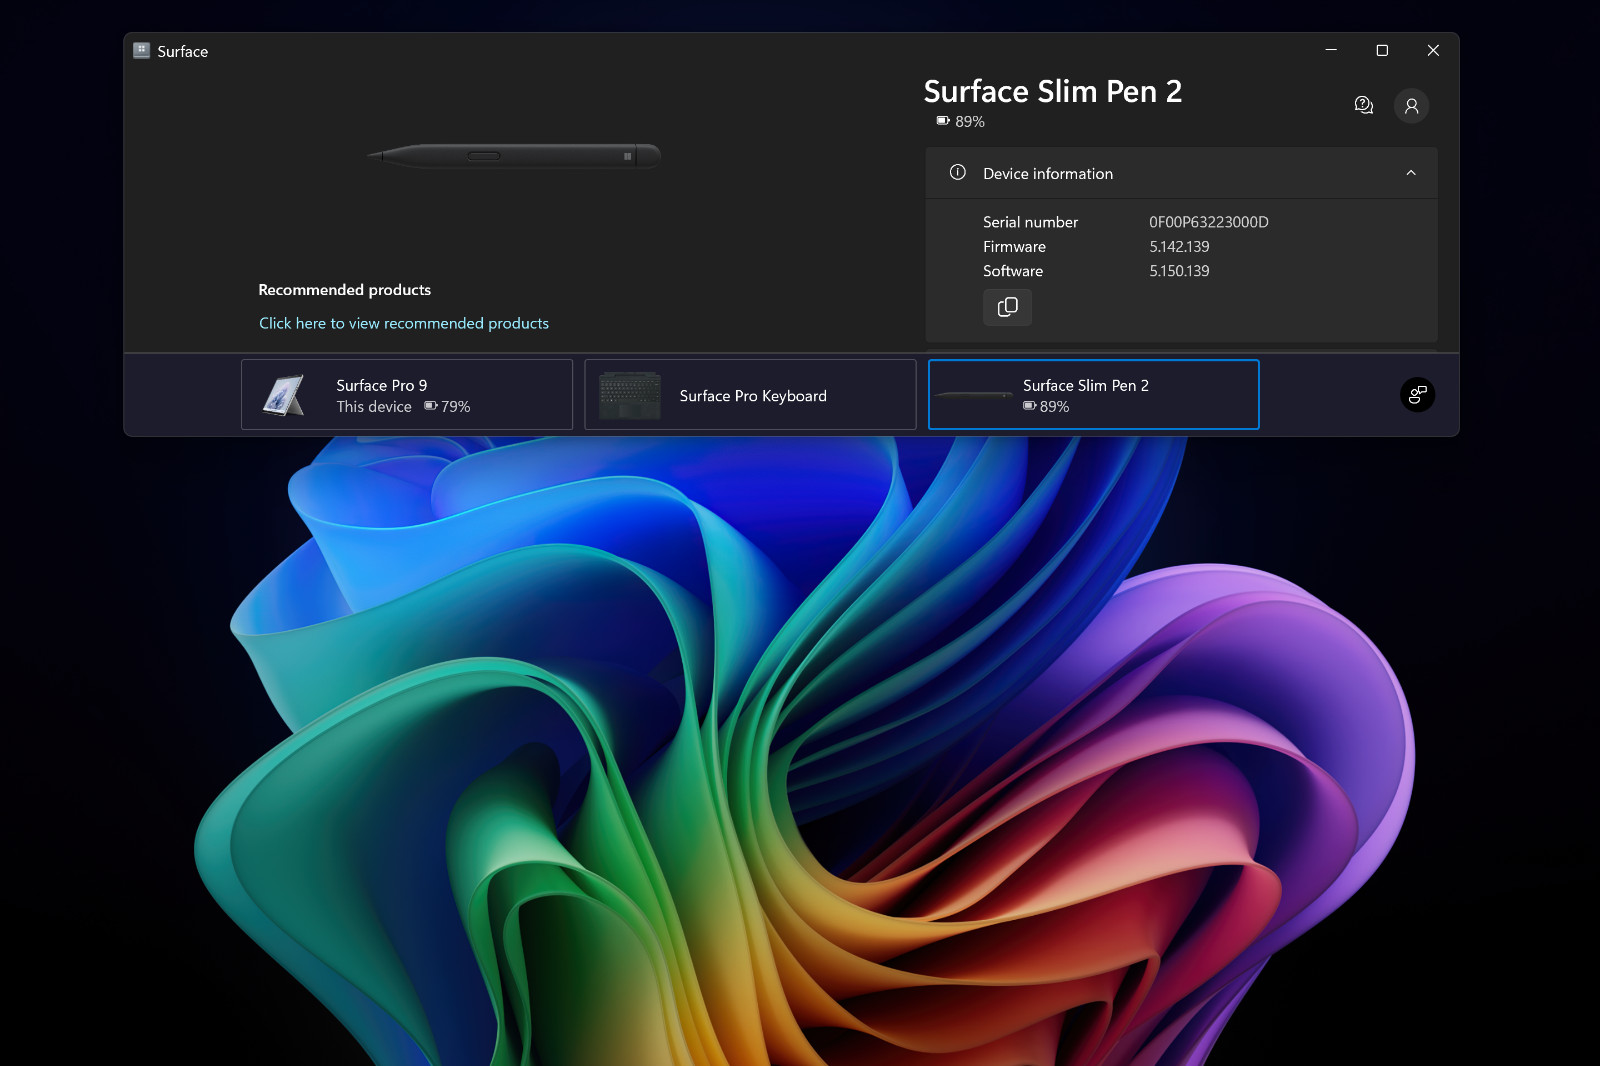Click the battery icon under Surface Slim Pen 2 title
Image resolution: width=1600 pixels, height=1066 pixels.
point(943,121)
